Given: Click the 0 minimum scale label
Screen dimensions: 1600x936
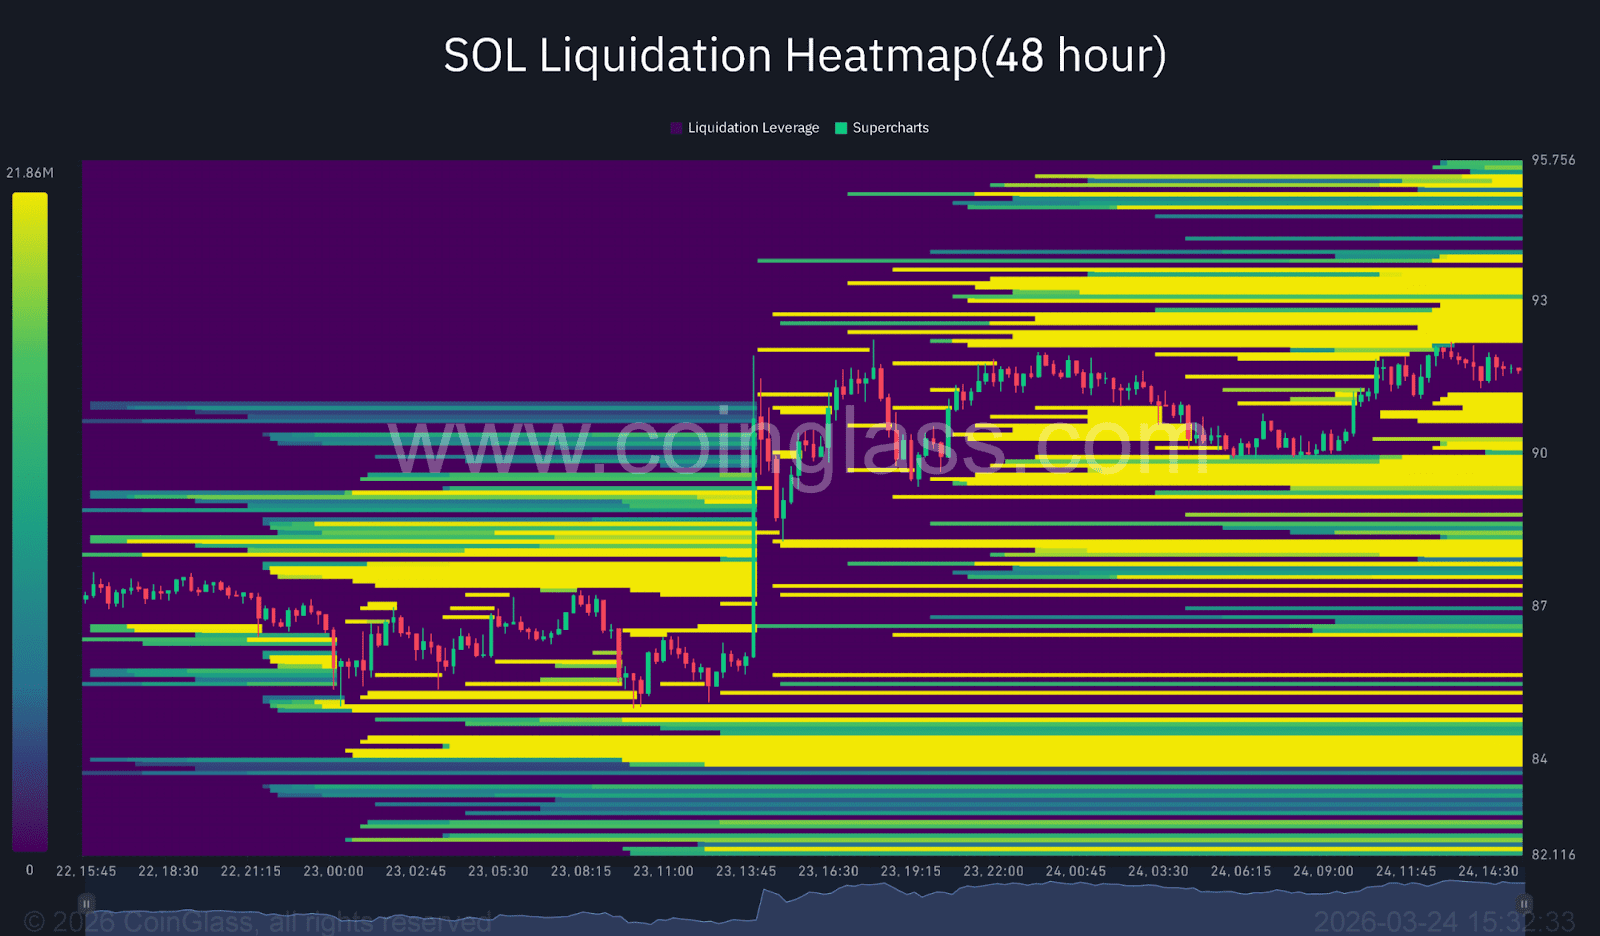Looking at the screenshot, I should click(29, 870).
